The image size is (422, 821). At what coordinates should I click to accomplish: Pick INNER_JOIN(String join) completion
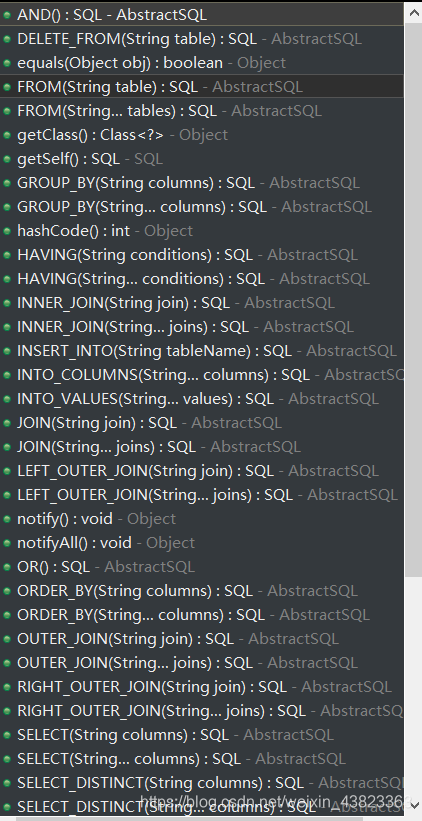point(202,303)
